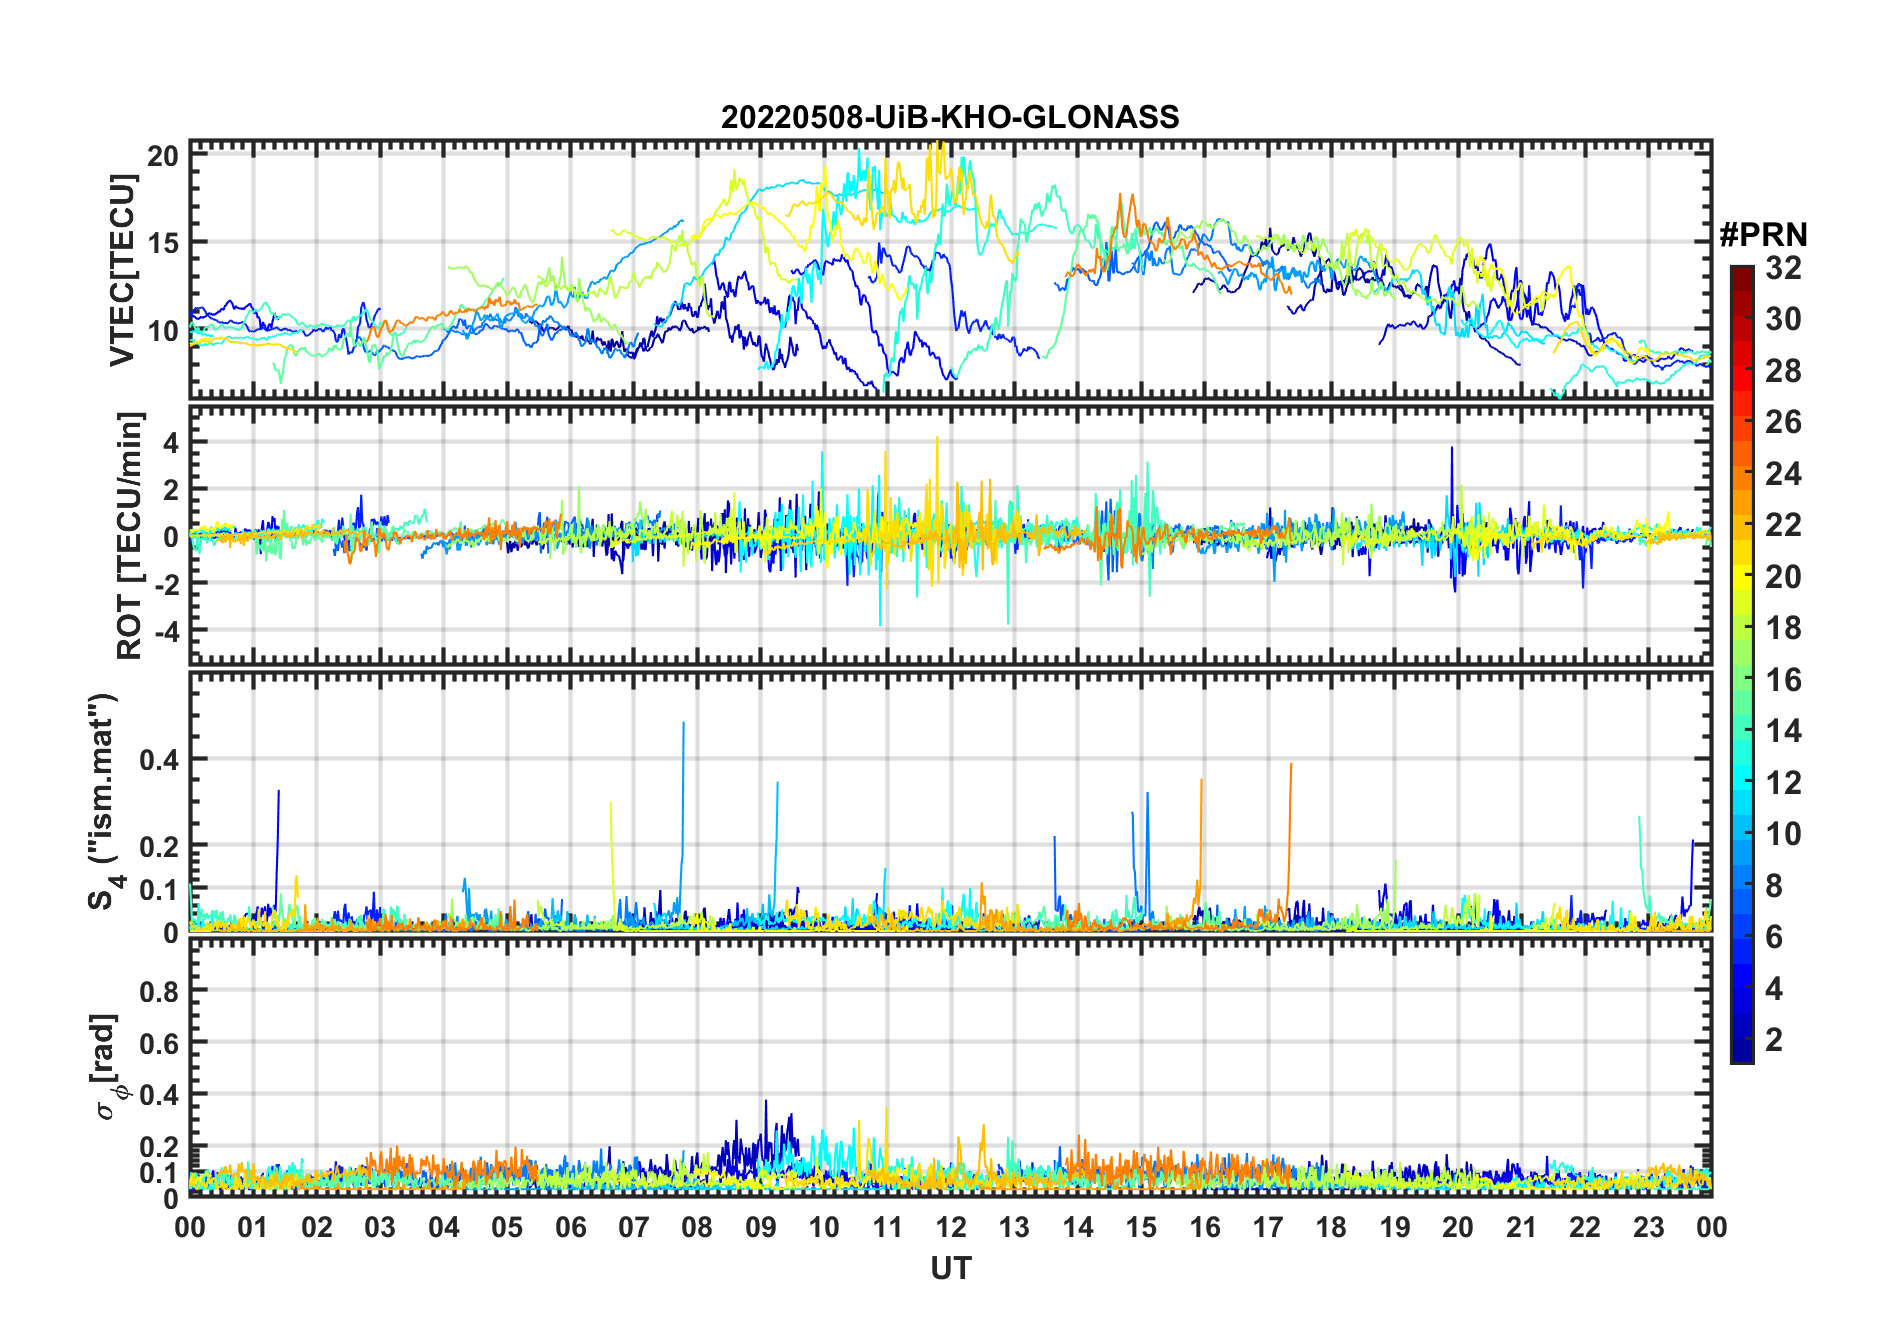1902x1330 pixels.
Task: Click the x-axis tick label 23
Action: [1648, 1227]
